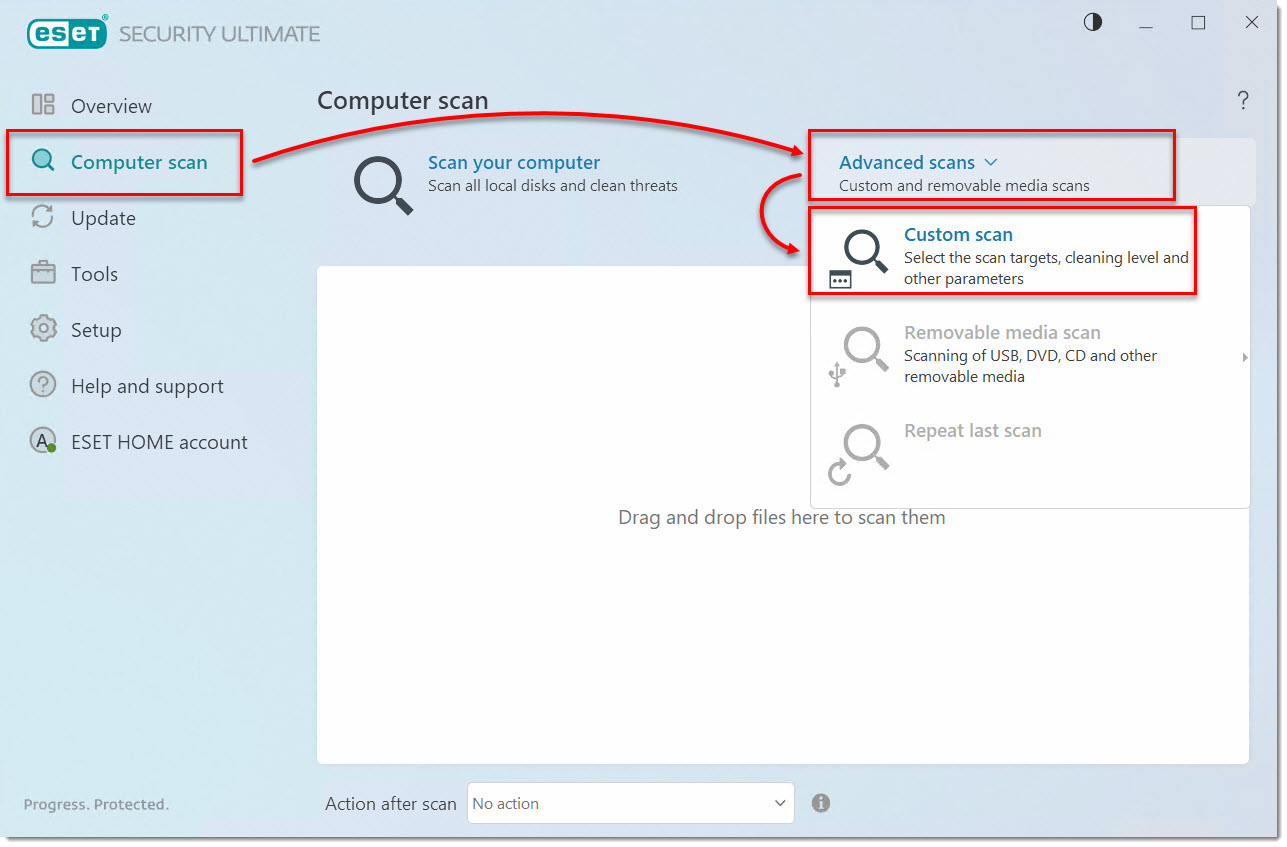Go to the Overview section
This screenshot has height=847, width=1287.
click(x=111, y=106)
